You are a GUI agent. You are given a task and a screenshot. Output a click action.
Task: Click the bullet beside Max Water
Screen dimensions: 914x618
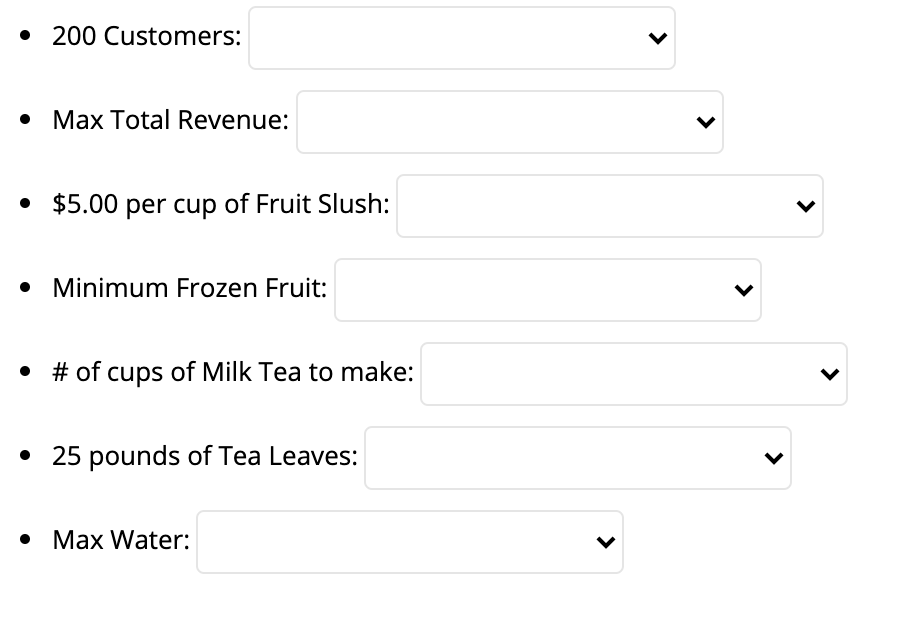pos(24,540)
